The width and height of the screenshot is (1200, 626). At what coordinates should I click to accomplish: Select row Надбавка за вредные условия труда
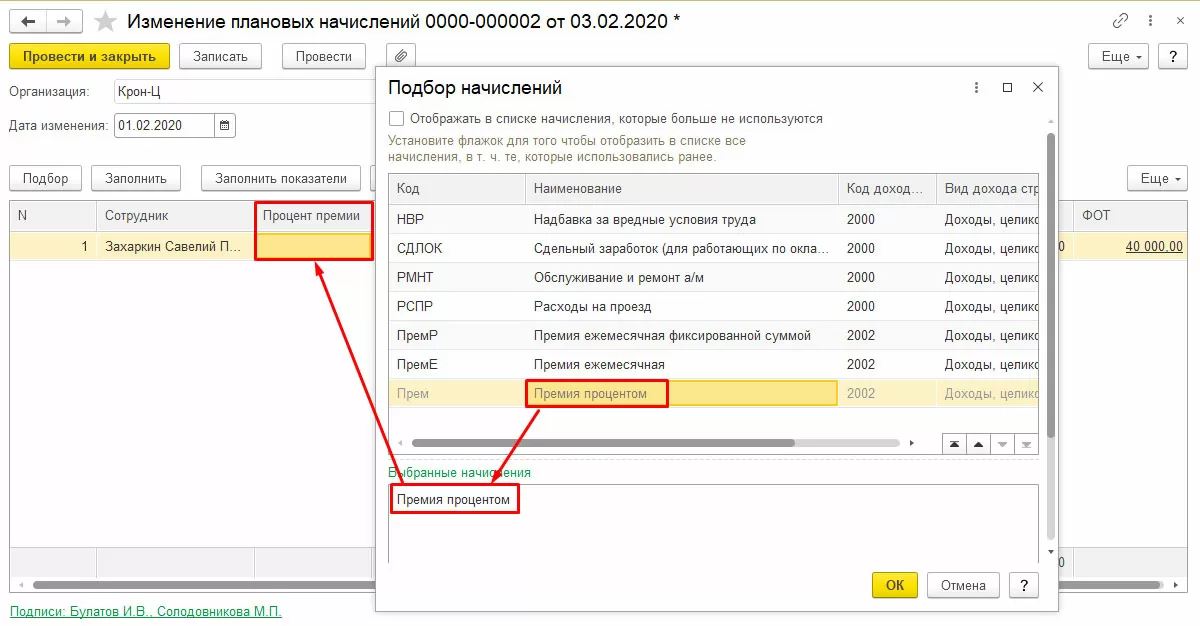713,219
